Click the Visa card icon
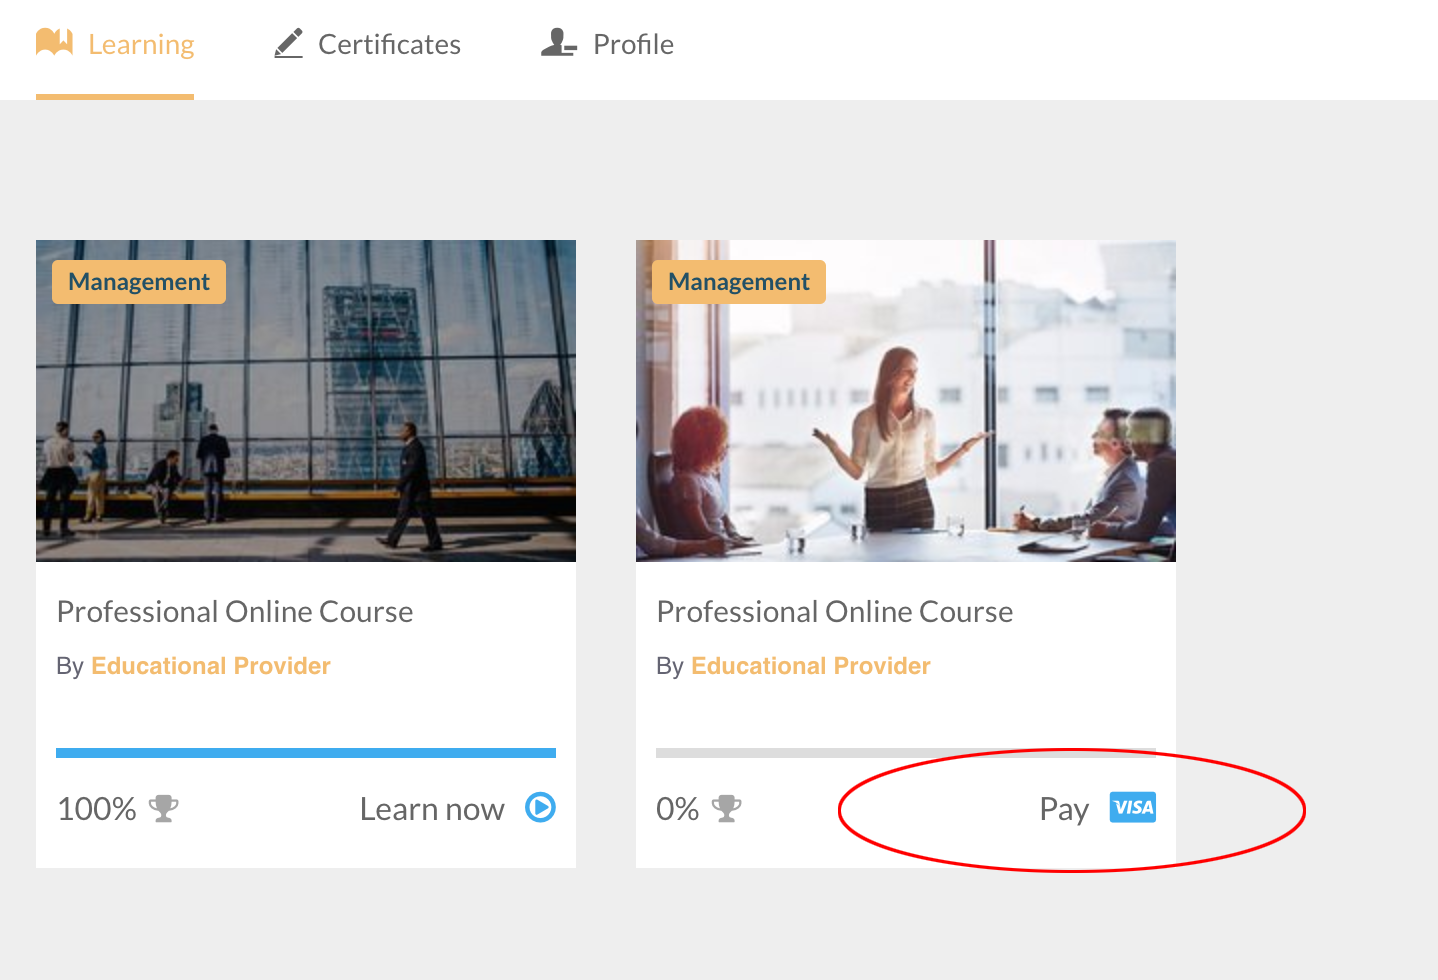 (x=1133, y=807)
